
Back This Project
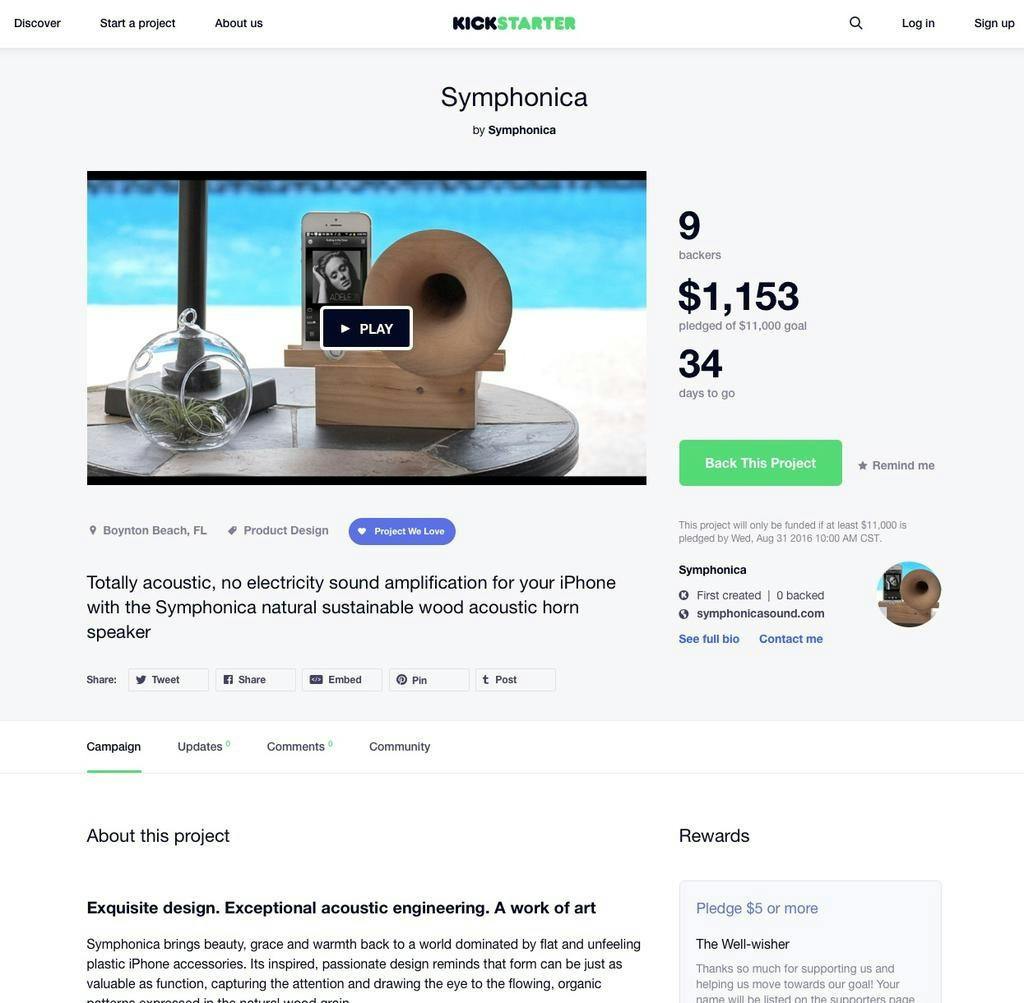(x=760, y=463)
